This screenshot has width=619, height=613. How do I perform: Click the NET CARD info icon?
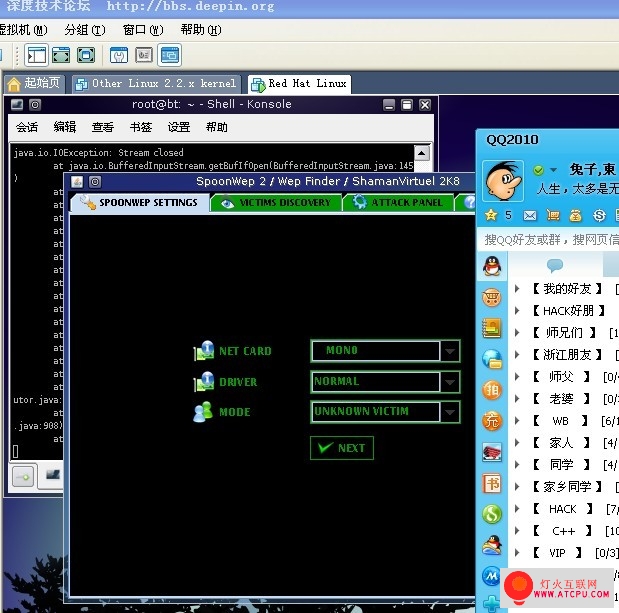(204, 351)
